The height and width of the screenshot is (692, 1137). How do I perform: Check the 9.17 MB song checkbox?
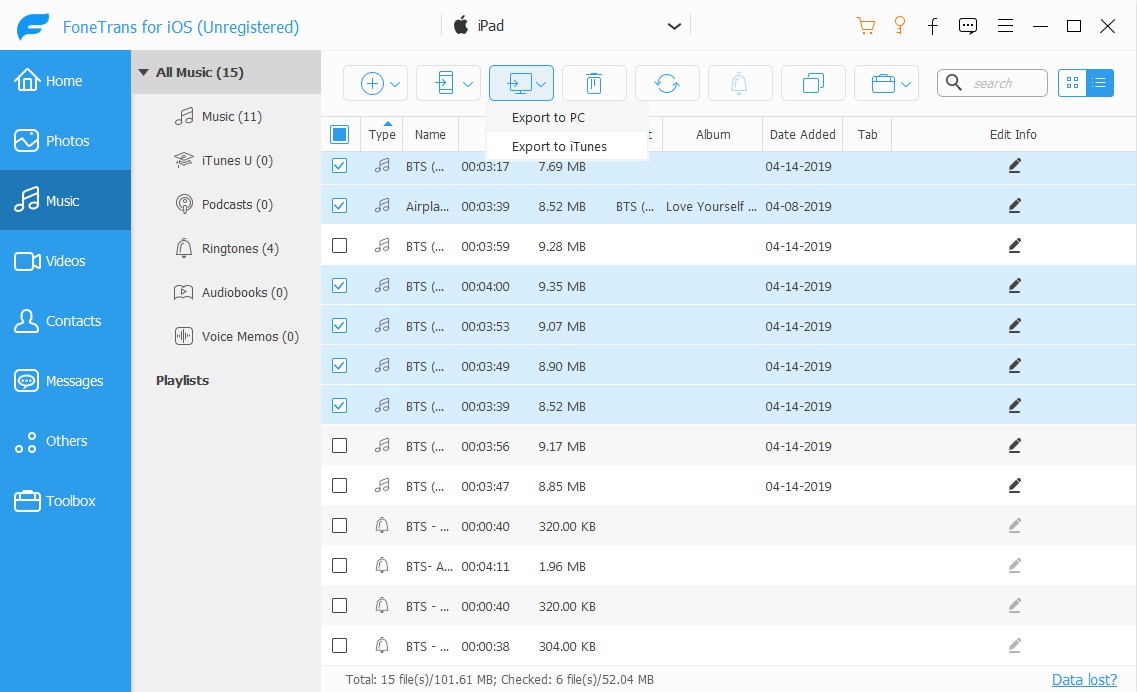coord(339,445)
